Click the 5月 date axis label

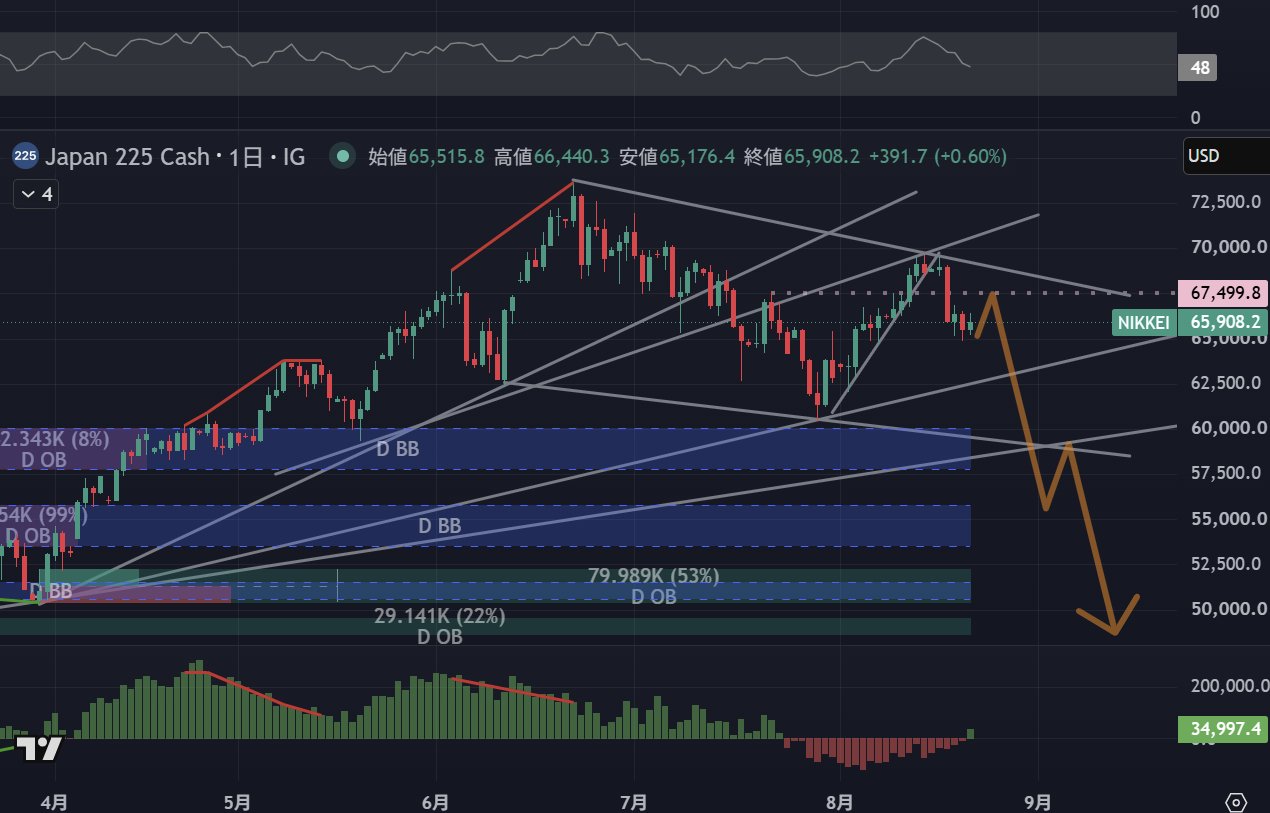click(238, 802)
